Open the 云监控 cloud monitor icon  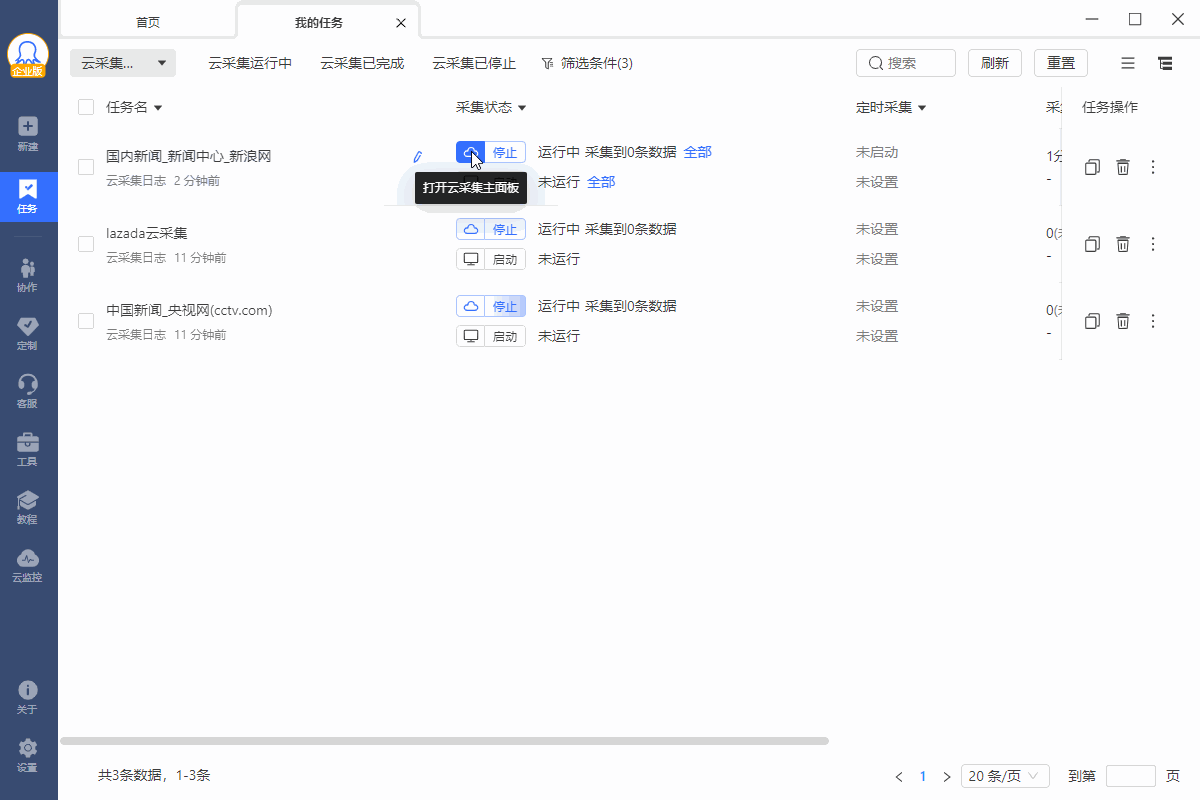28,565
